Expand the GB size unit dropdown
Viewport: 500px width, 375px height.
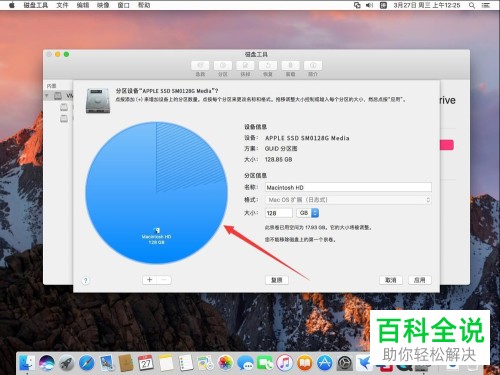(308, 213)
